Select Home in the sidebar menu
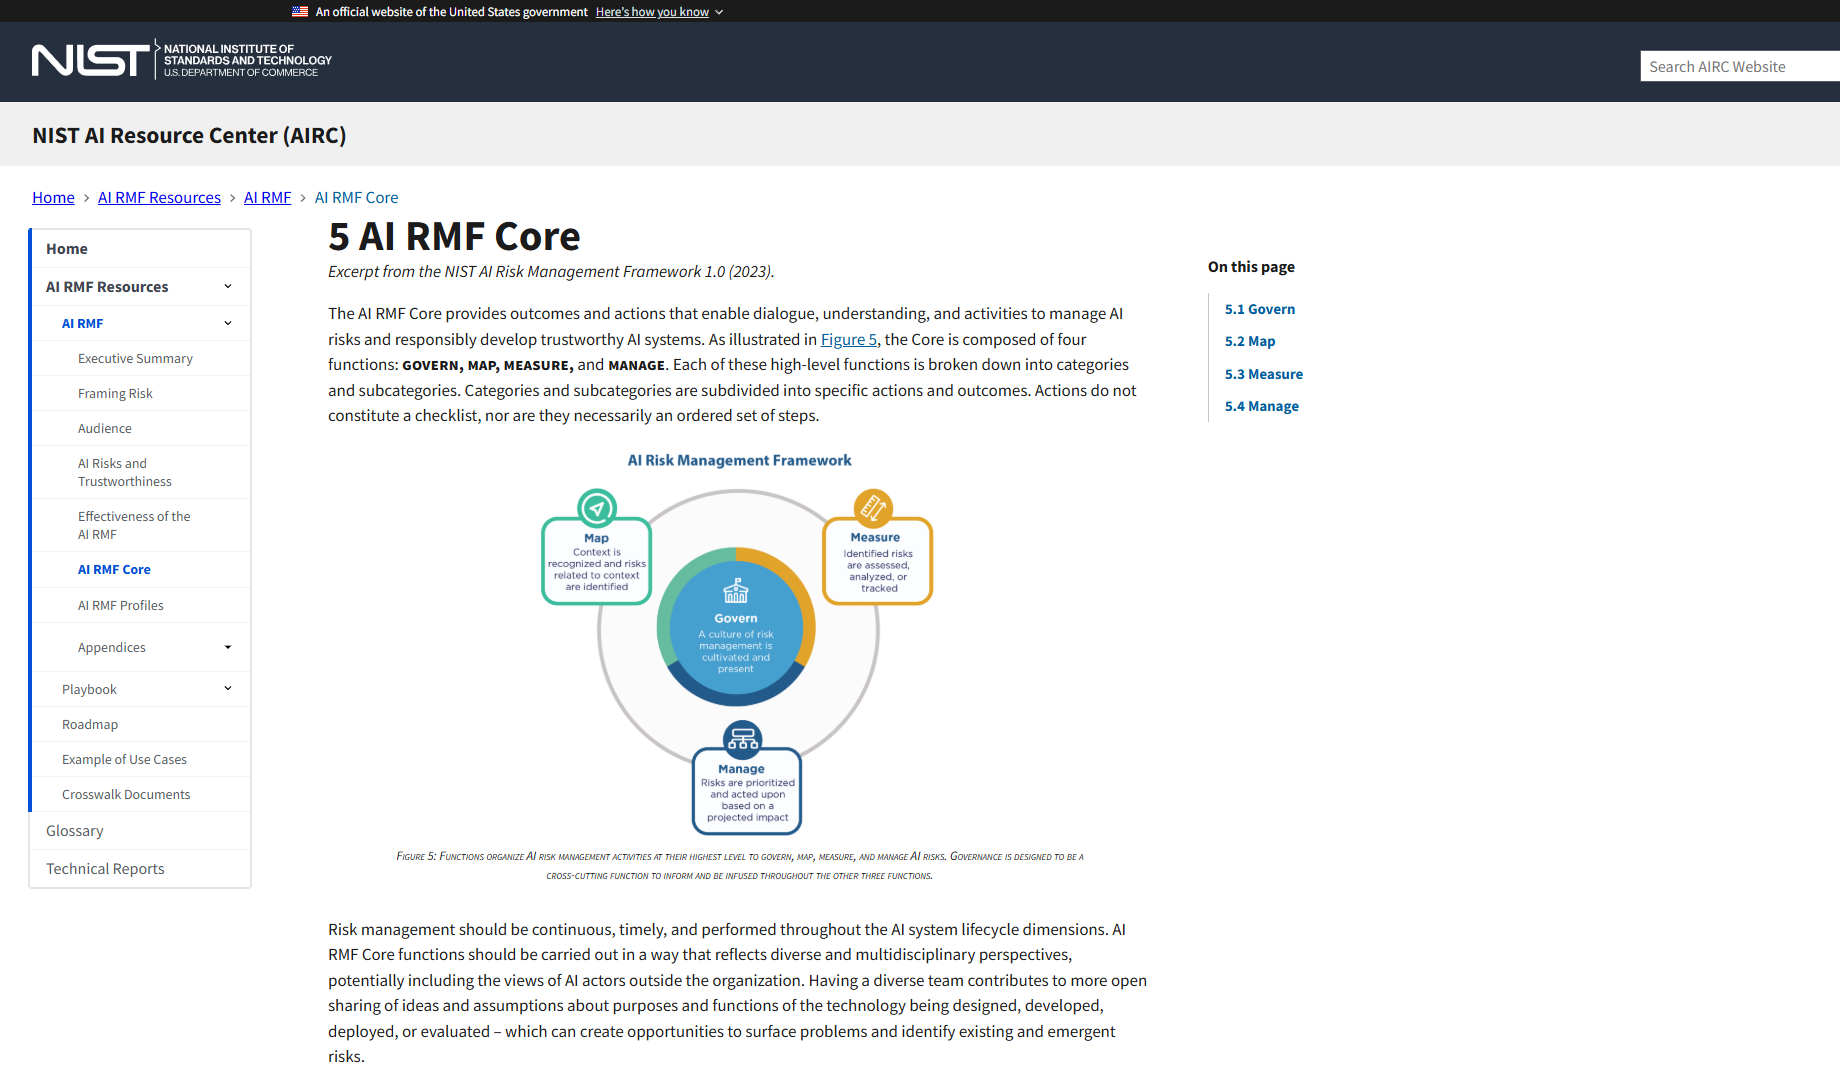The image size is (1840, 1080). pyautogui.click(x=140, y=249)
